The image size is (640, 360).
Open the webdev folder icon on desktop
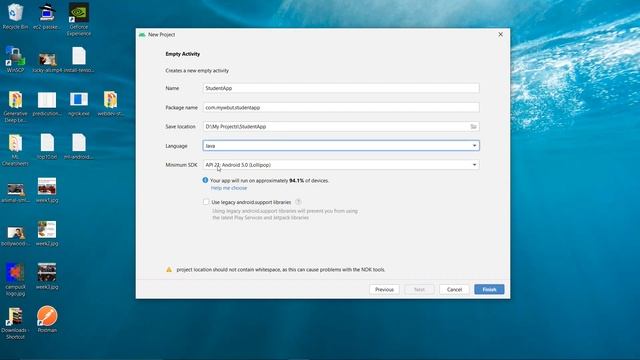tap(110, 100)
